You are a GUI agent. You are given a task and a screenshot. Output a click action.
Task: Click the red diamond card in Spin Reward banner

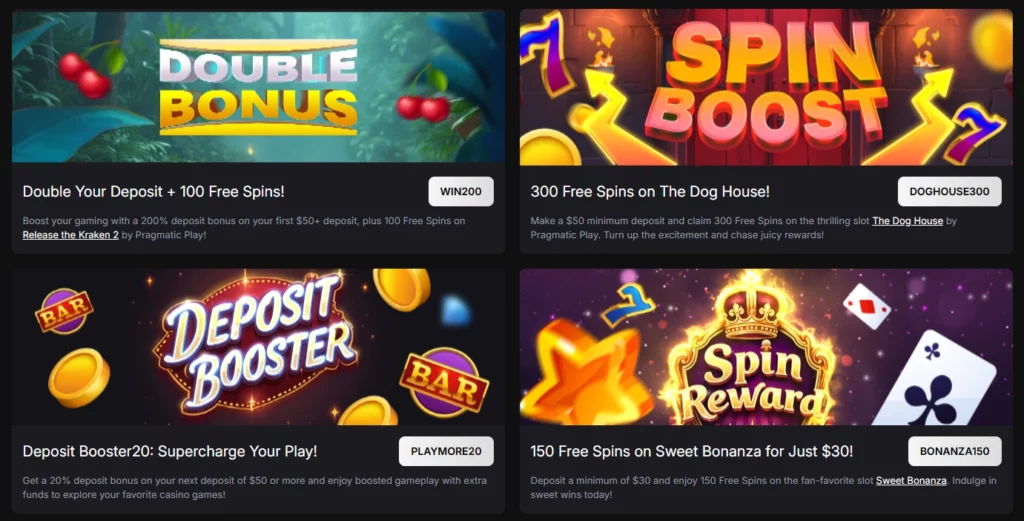(866, 306)
